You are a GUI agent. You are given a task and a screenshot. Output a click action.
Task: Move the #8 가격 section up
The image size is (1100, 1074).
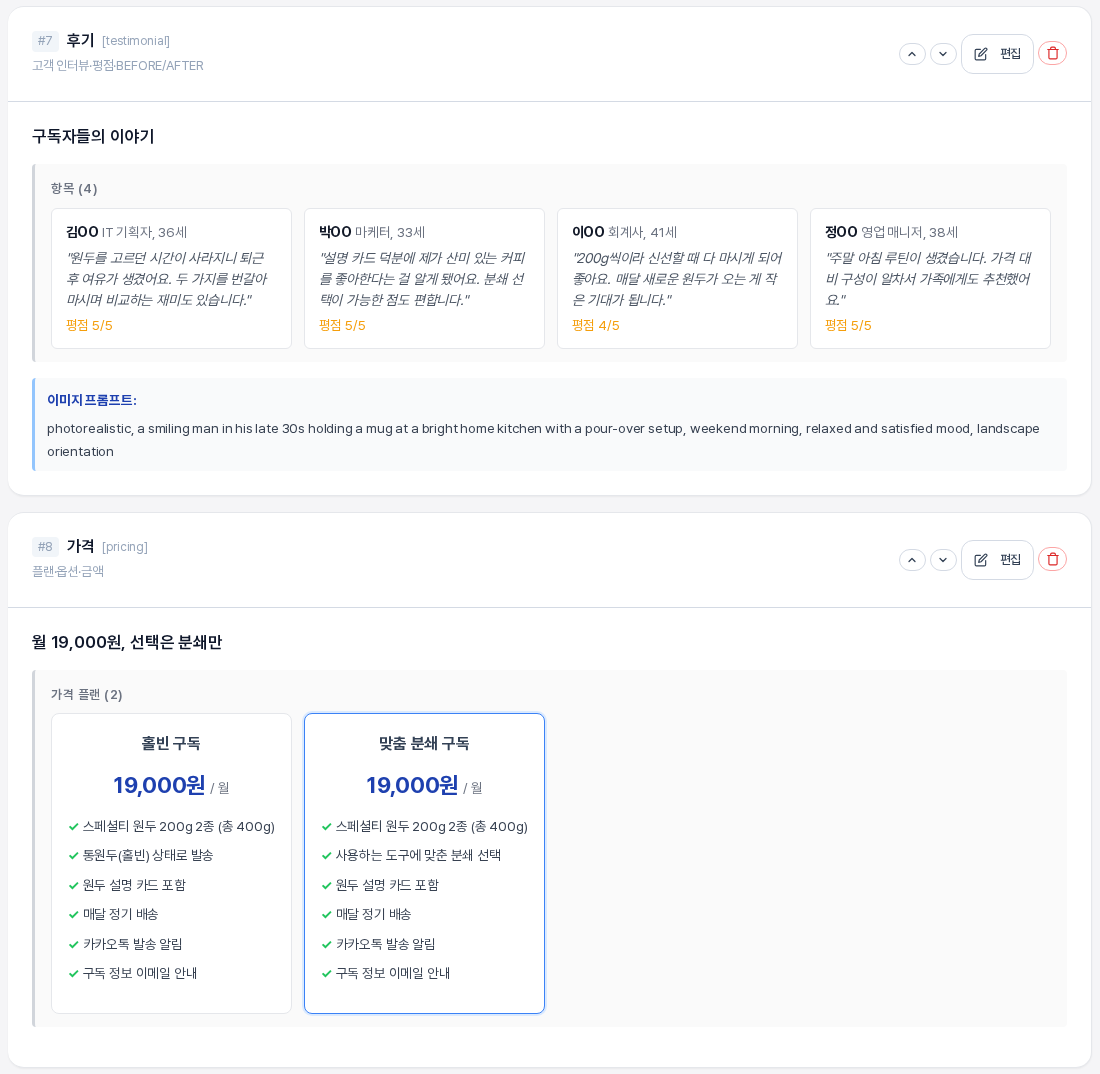point(912,560)
